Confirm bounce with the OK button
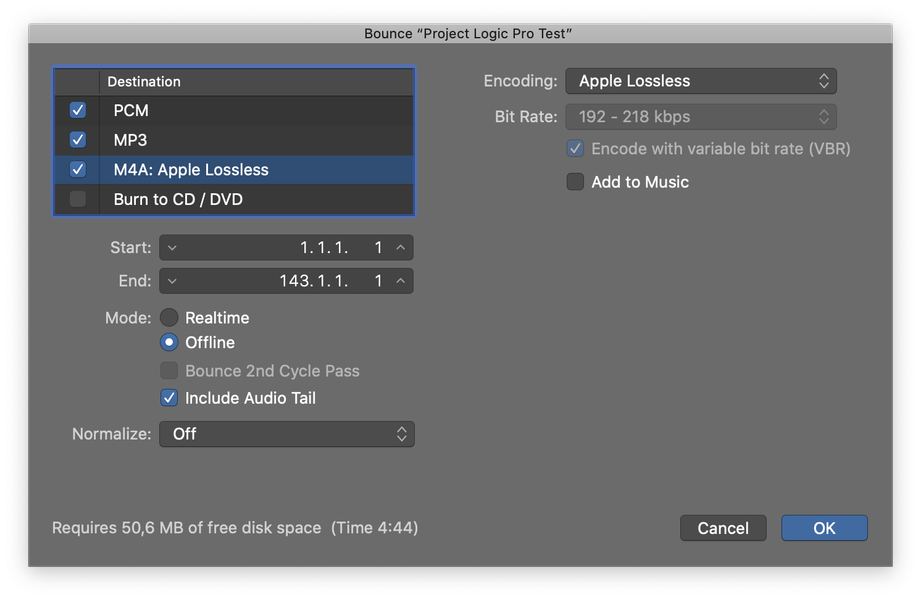 pyautogui.click(x=824, y=528)
